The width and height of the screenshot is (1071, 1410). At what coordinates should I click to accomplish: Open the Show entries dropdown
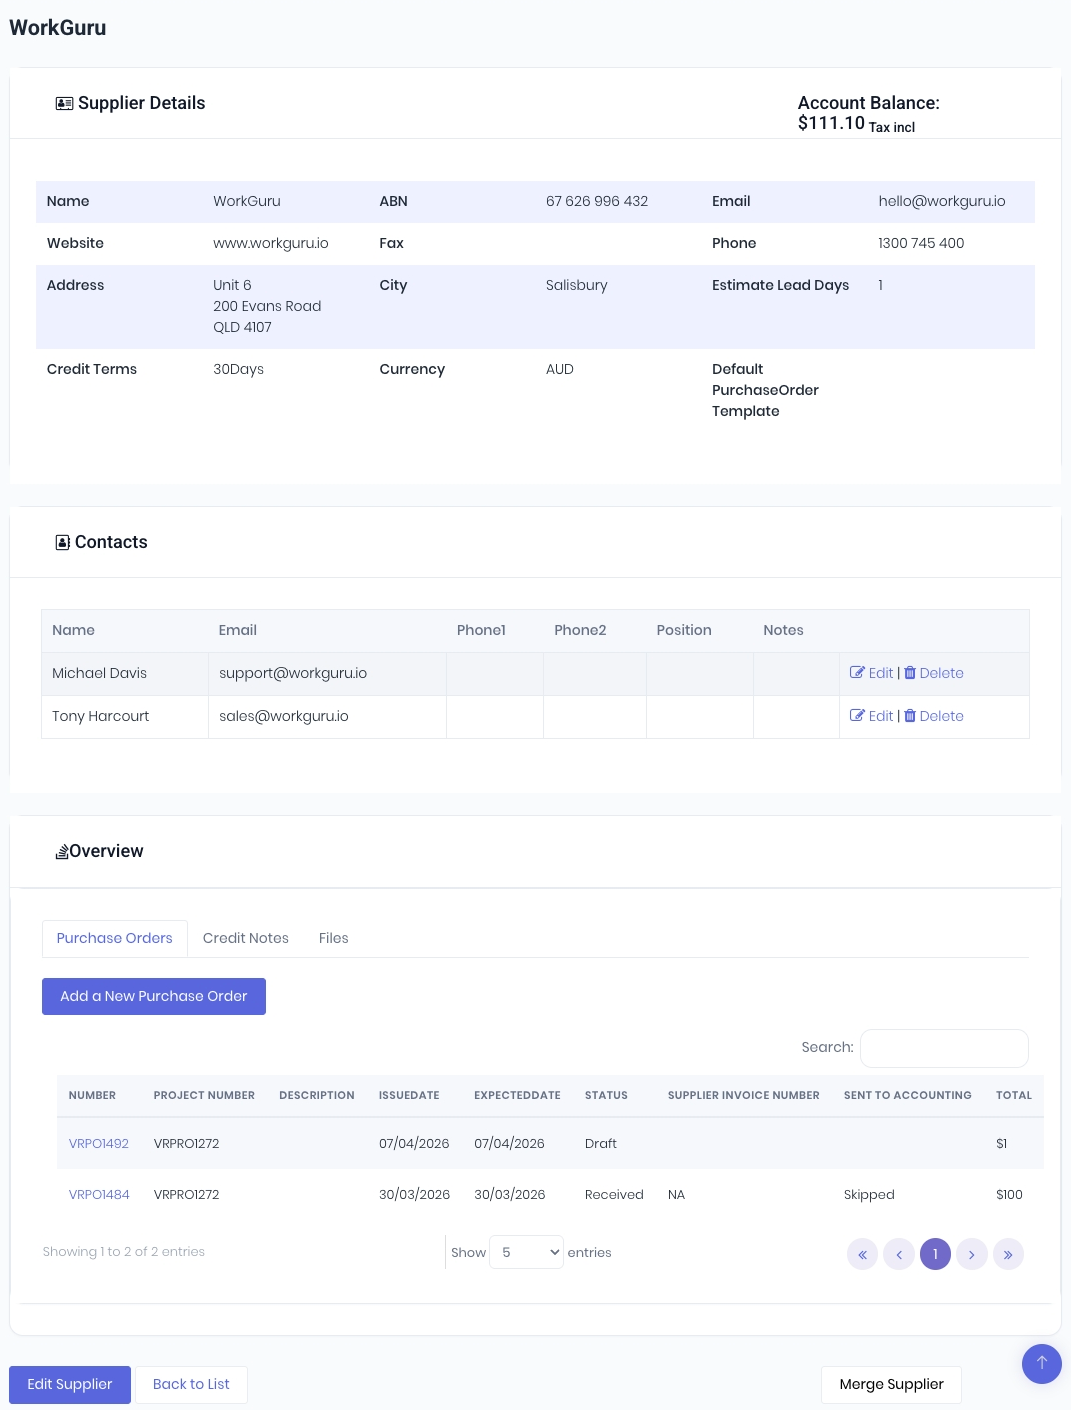[526, 1252]
